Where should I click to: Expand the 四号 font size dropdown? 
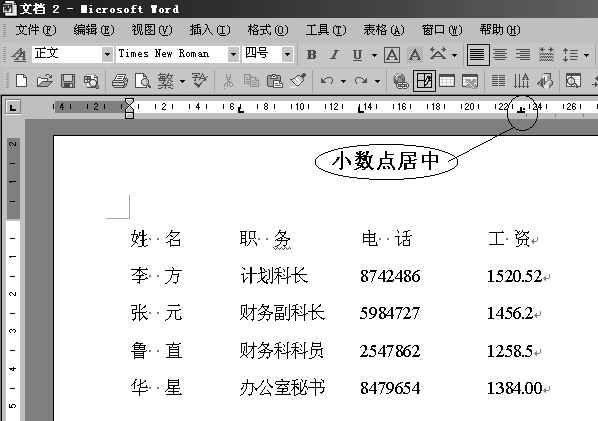click(288, 55)
